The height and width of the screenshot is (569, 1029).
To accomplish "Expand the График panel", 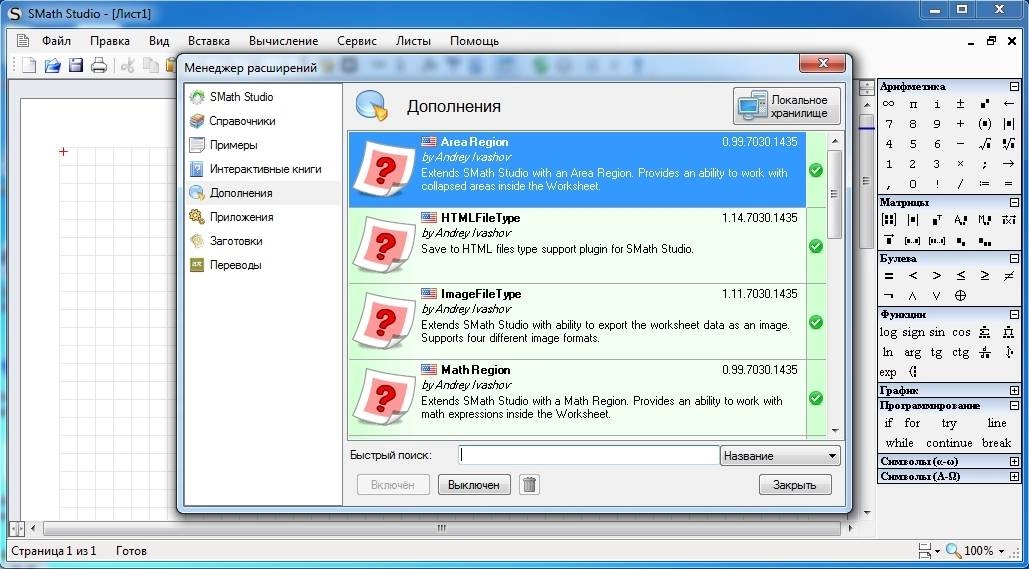I will 1015,390.
